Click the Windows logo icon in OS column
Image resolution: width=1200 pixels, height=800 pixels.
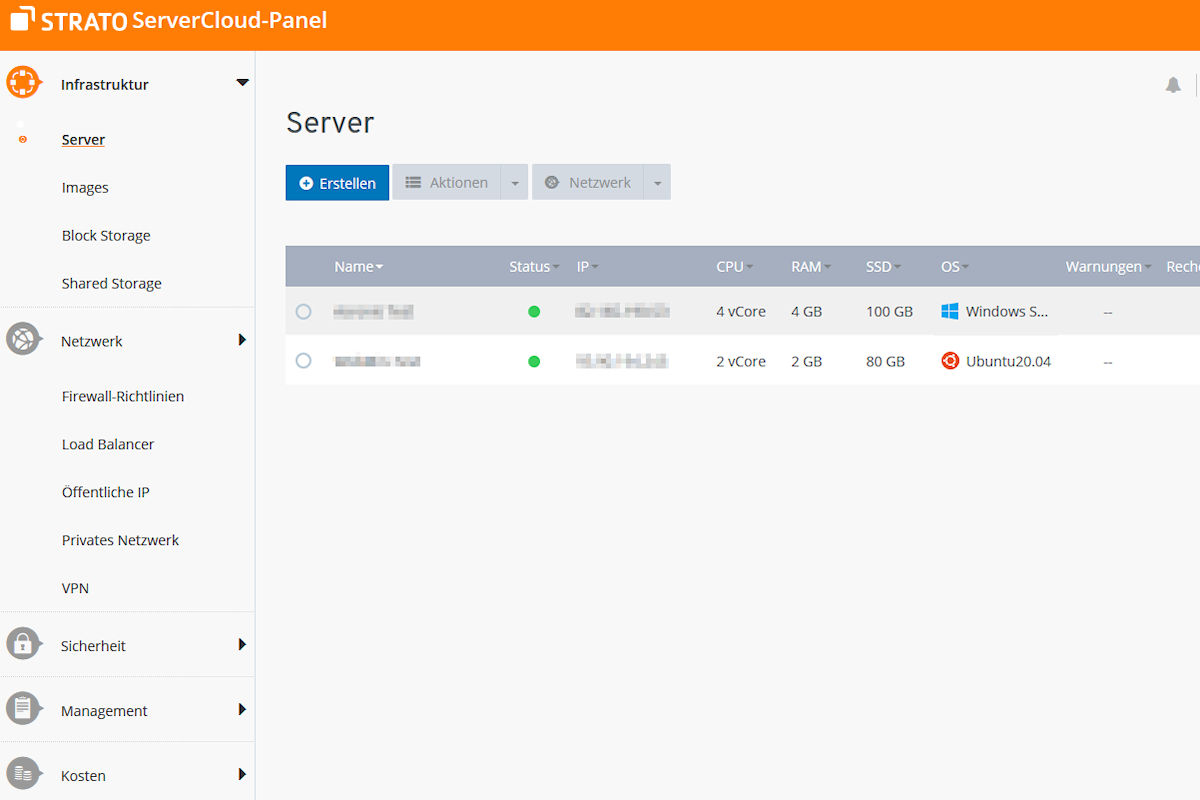950,312
